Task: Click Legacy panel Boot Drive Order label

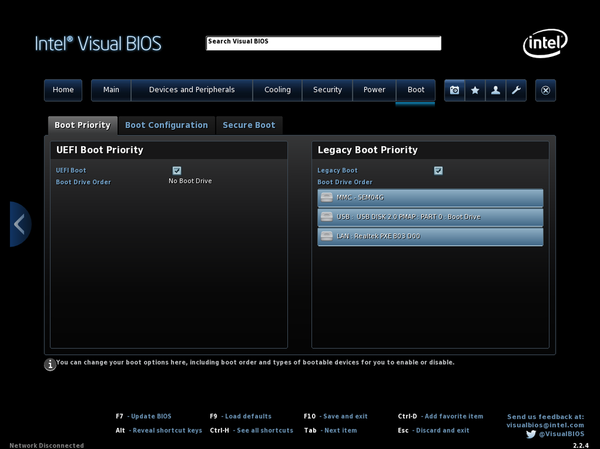Action: click(x=345, y=182)
